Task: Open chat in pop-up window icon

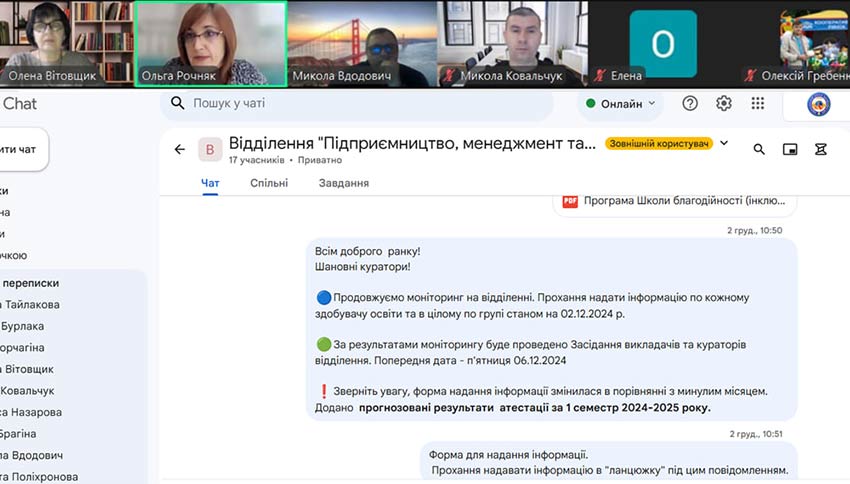Action: pyautogui.click(x=790, y=149)
